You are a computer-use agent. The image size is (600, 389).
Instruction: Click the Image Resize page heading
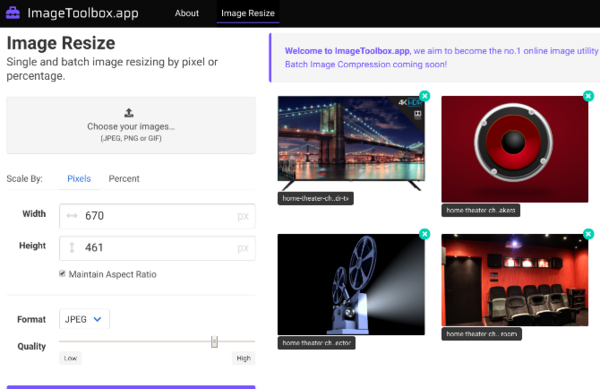61,43
